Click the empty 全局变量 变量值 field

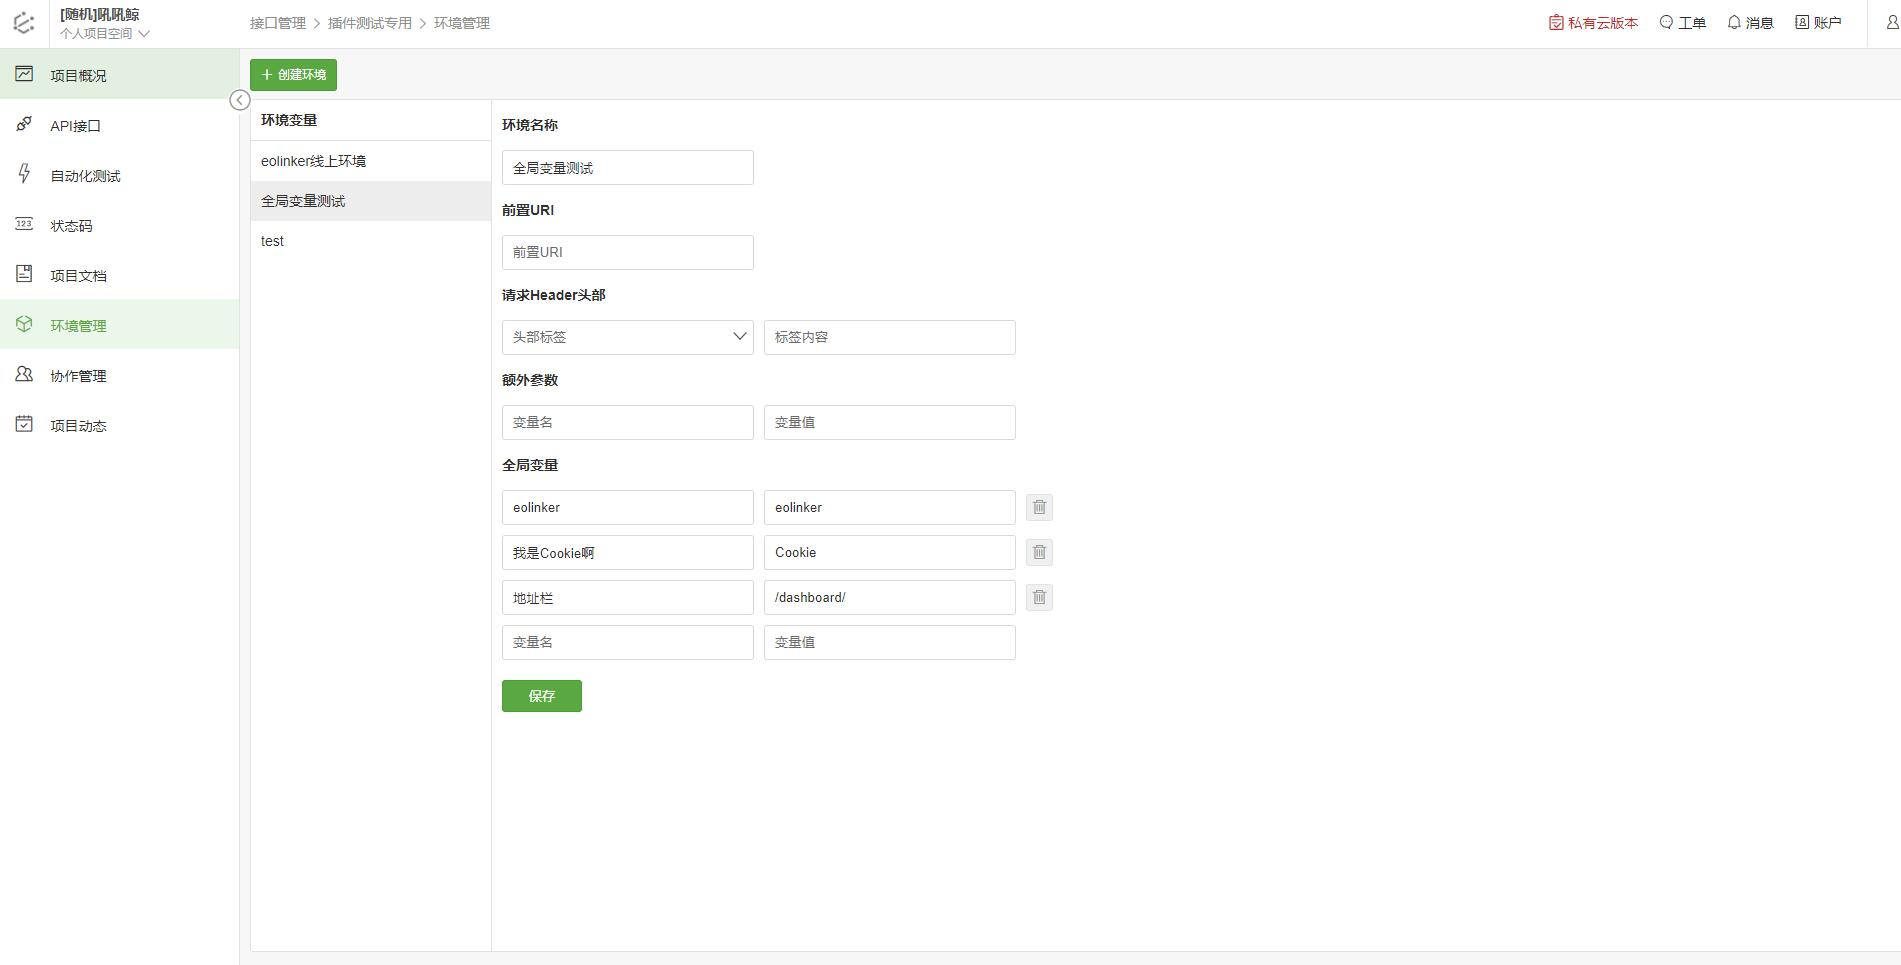890,642
